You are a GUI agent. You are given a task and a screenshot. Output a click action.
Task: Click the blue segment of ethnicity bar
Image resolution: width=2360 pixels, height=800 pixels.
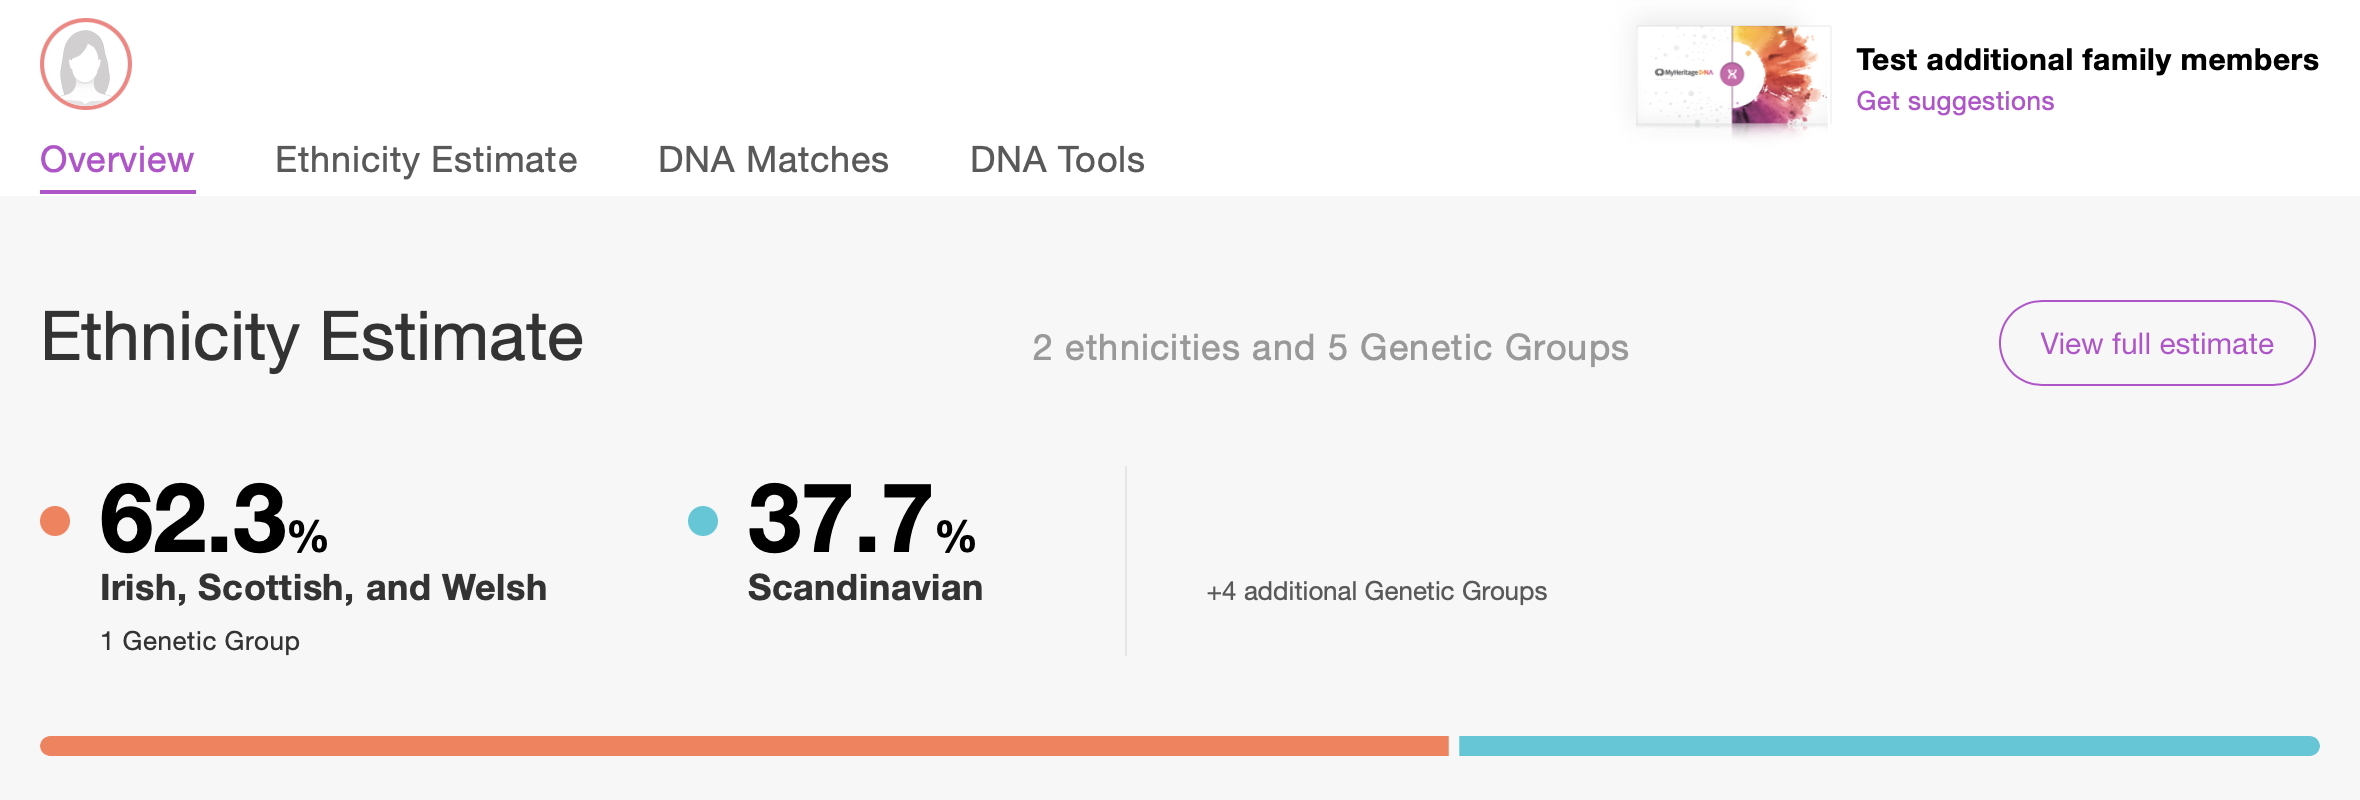(x=1888, y=746)
